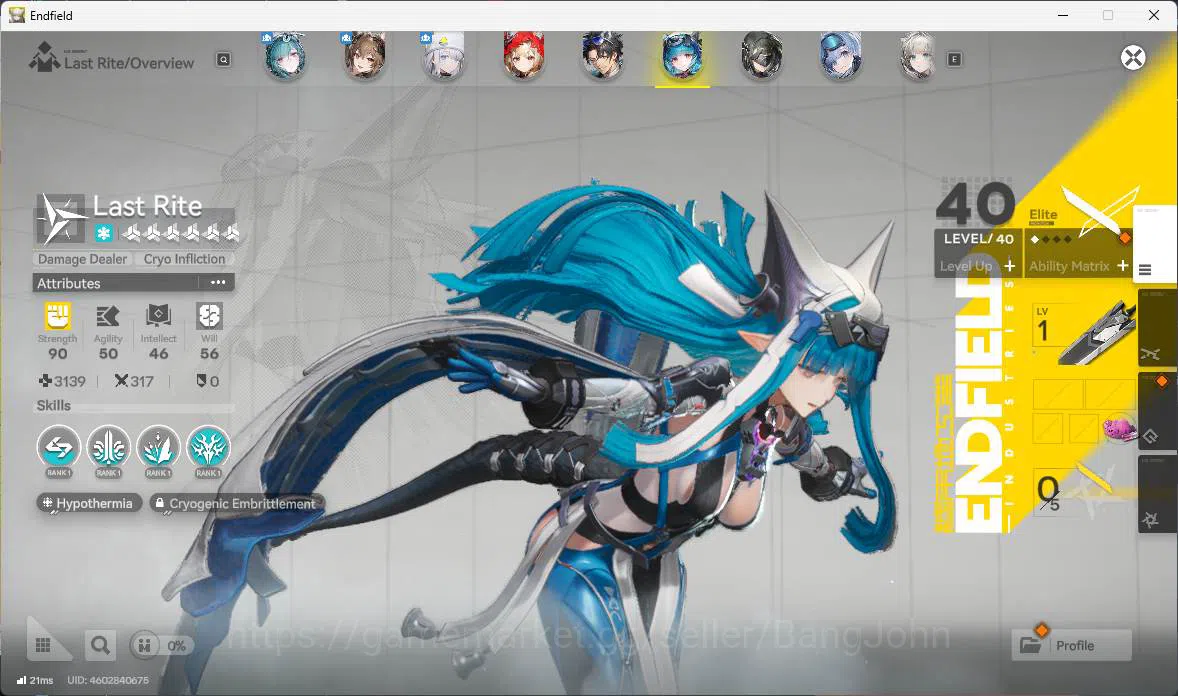1178x696 pixels.
Task: Click the E next-operator key icon
Action: [x=954, y=59]
